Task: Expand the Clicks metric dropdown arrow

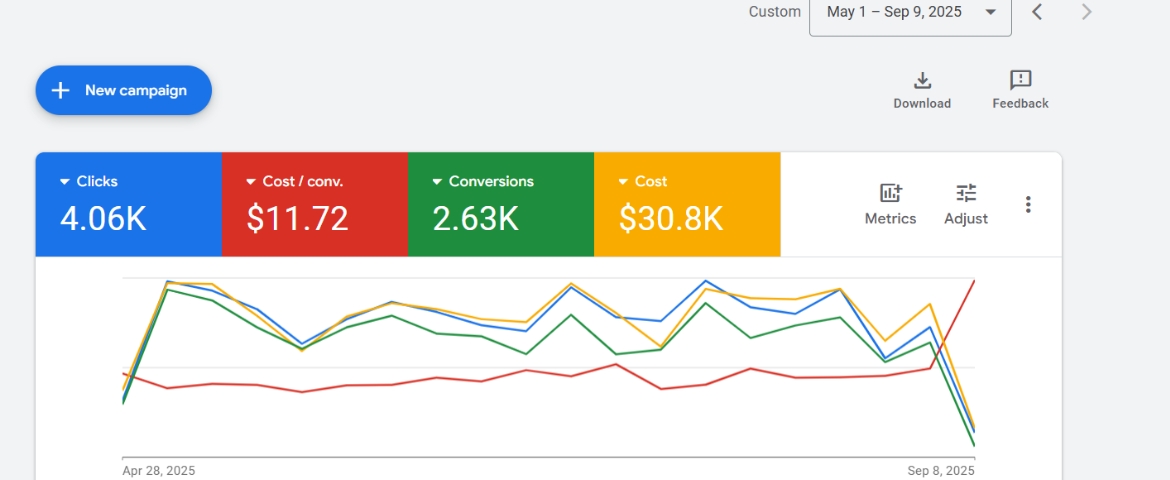Action: tap(65, 182)
